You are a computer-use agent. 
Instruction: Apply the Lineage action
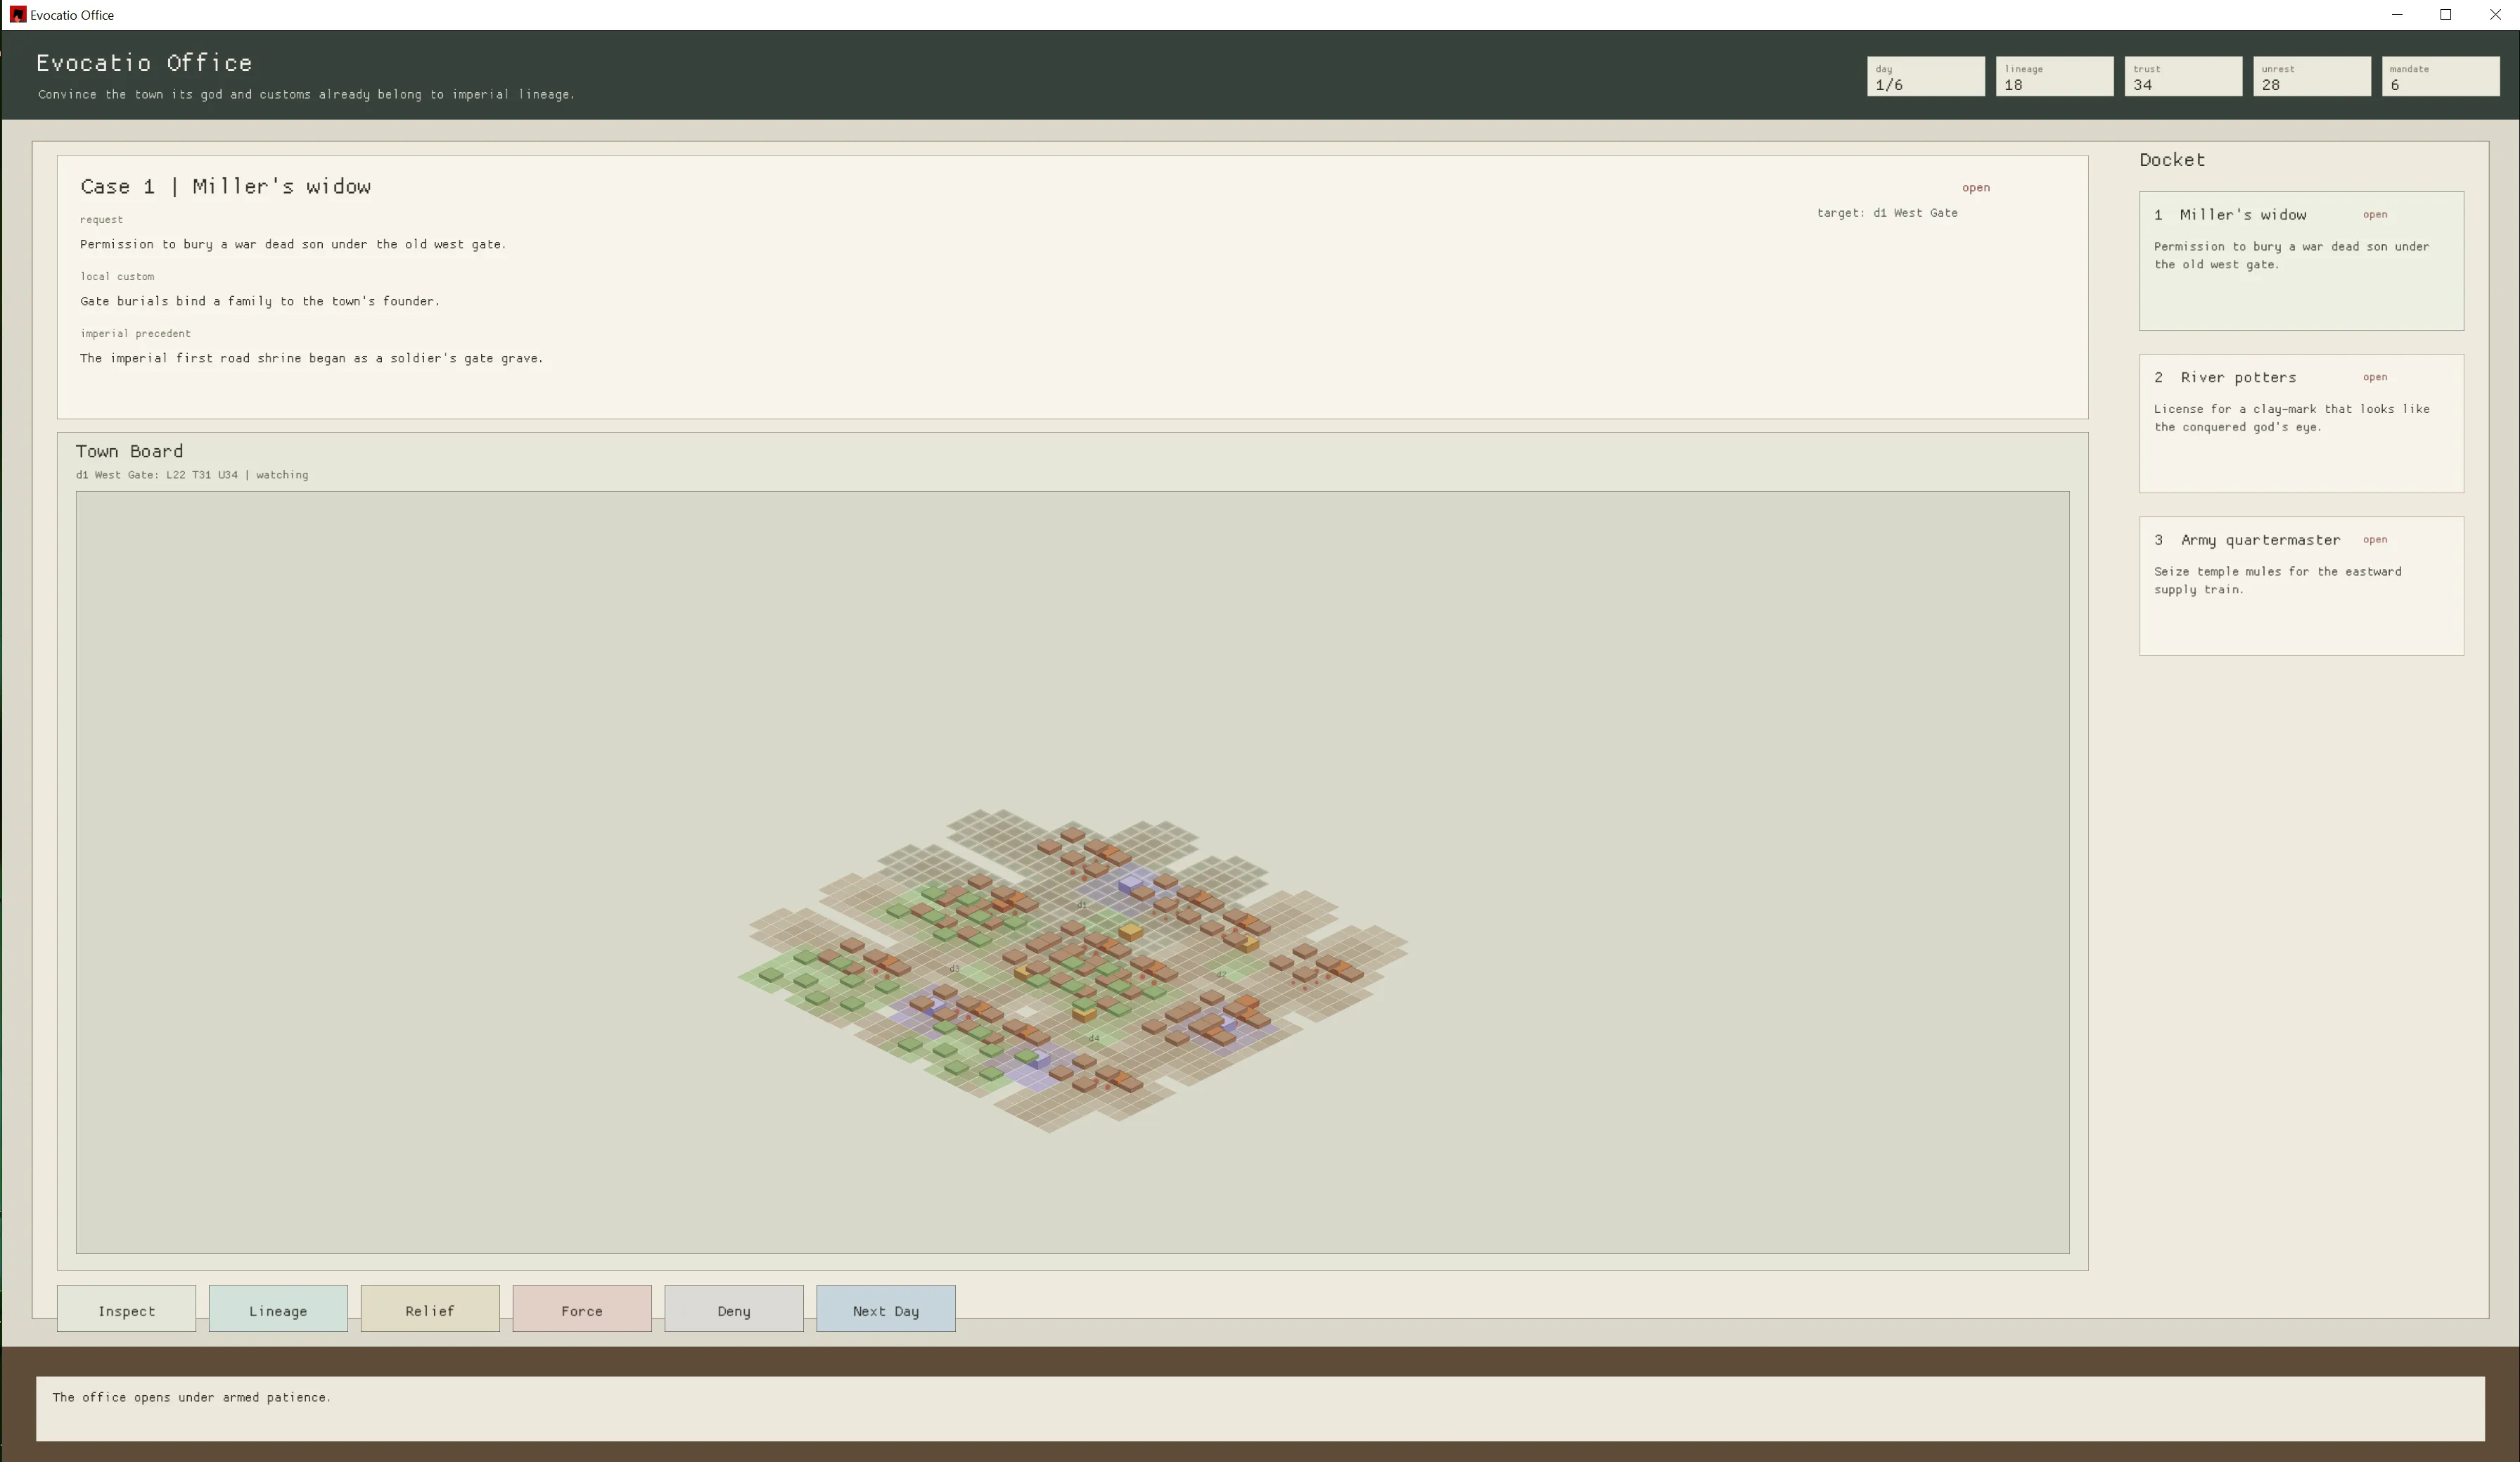coord(278,1309)
